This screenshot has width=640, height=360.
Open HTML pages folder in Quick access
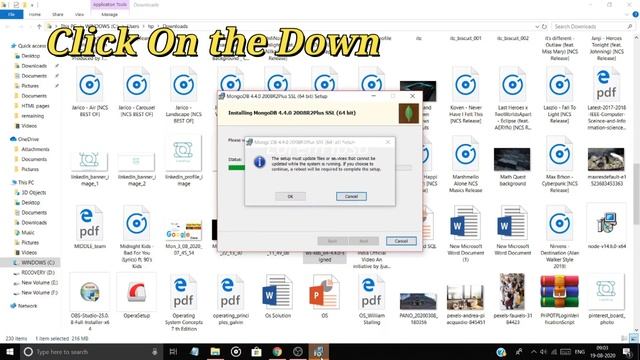click(35, 106)
